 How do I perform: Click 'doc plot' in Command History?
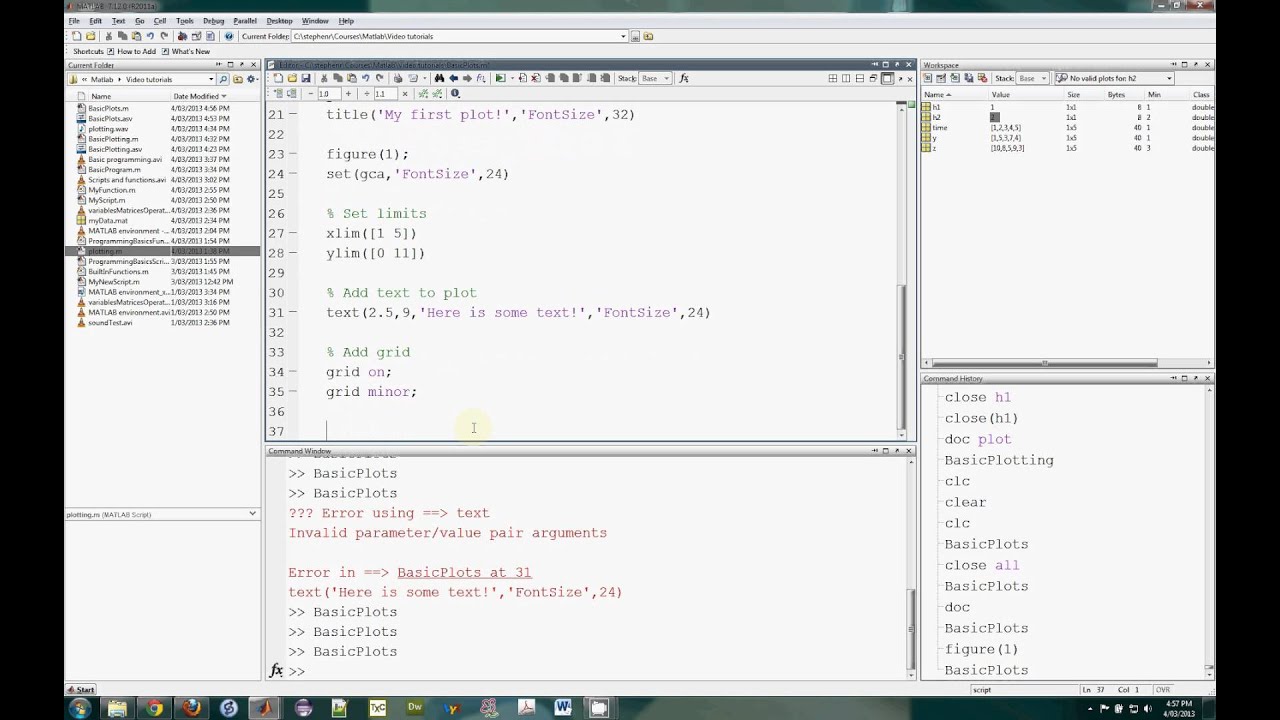point(978,439)
